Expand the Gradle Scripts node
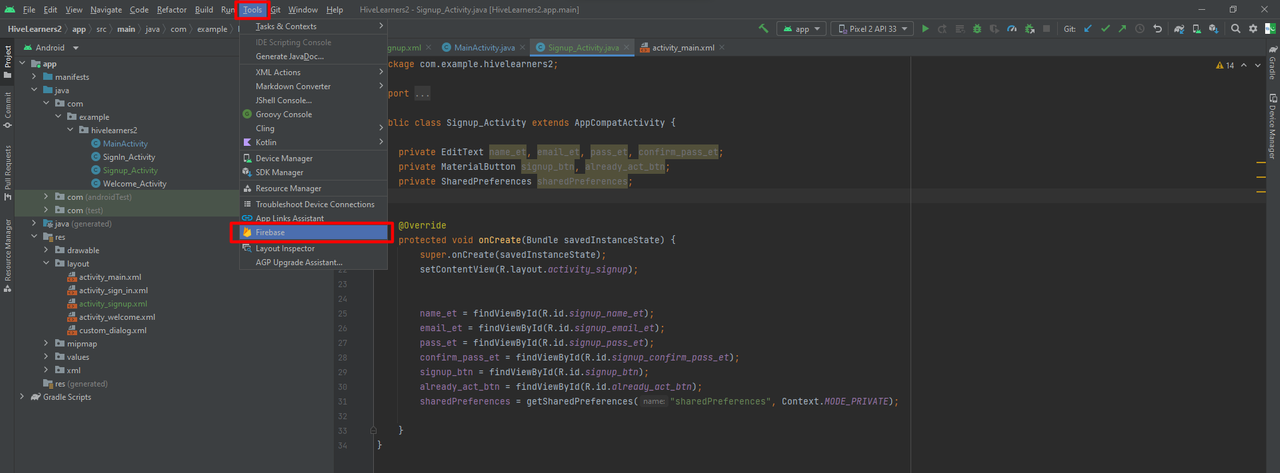 pos(23,397)
